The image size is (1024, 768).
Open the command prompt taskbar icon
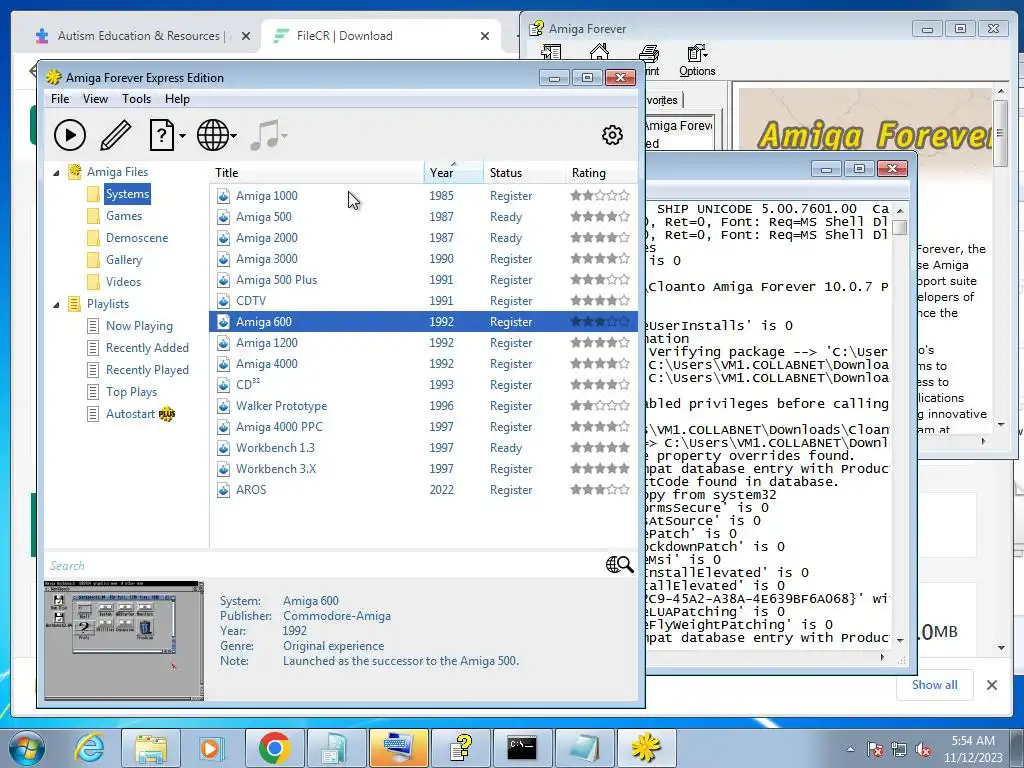click(522, 748)
